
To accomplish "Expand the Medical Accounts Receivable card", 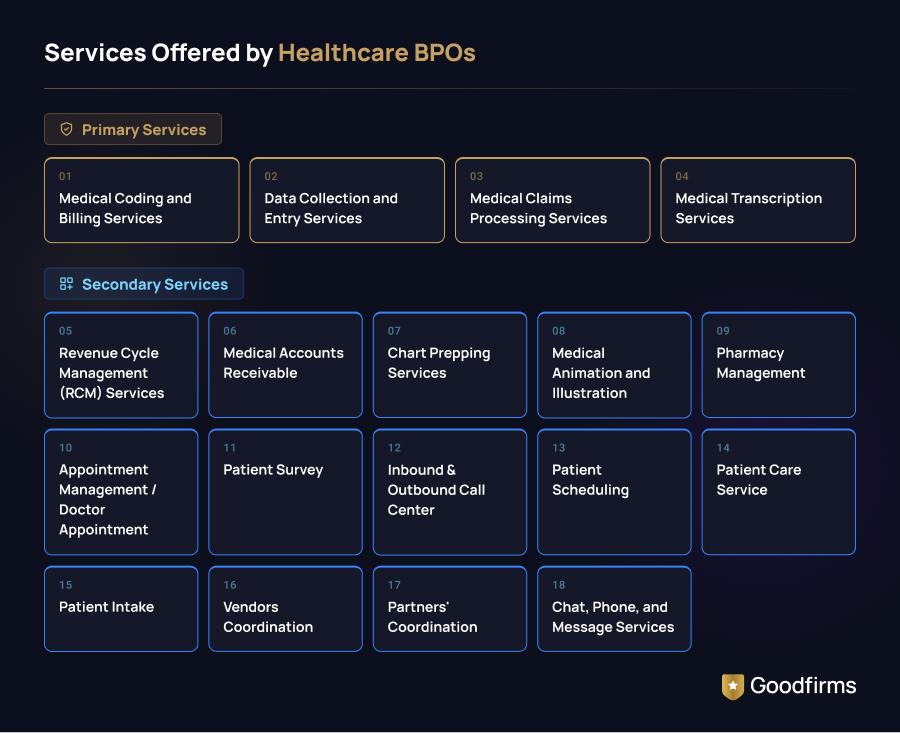I will click(x=285, y=365).
